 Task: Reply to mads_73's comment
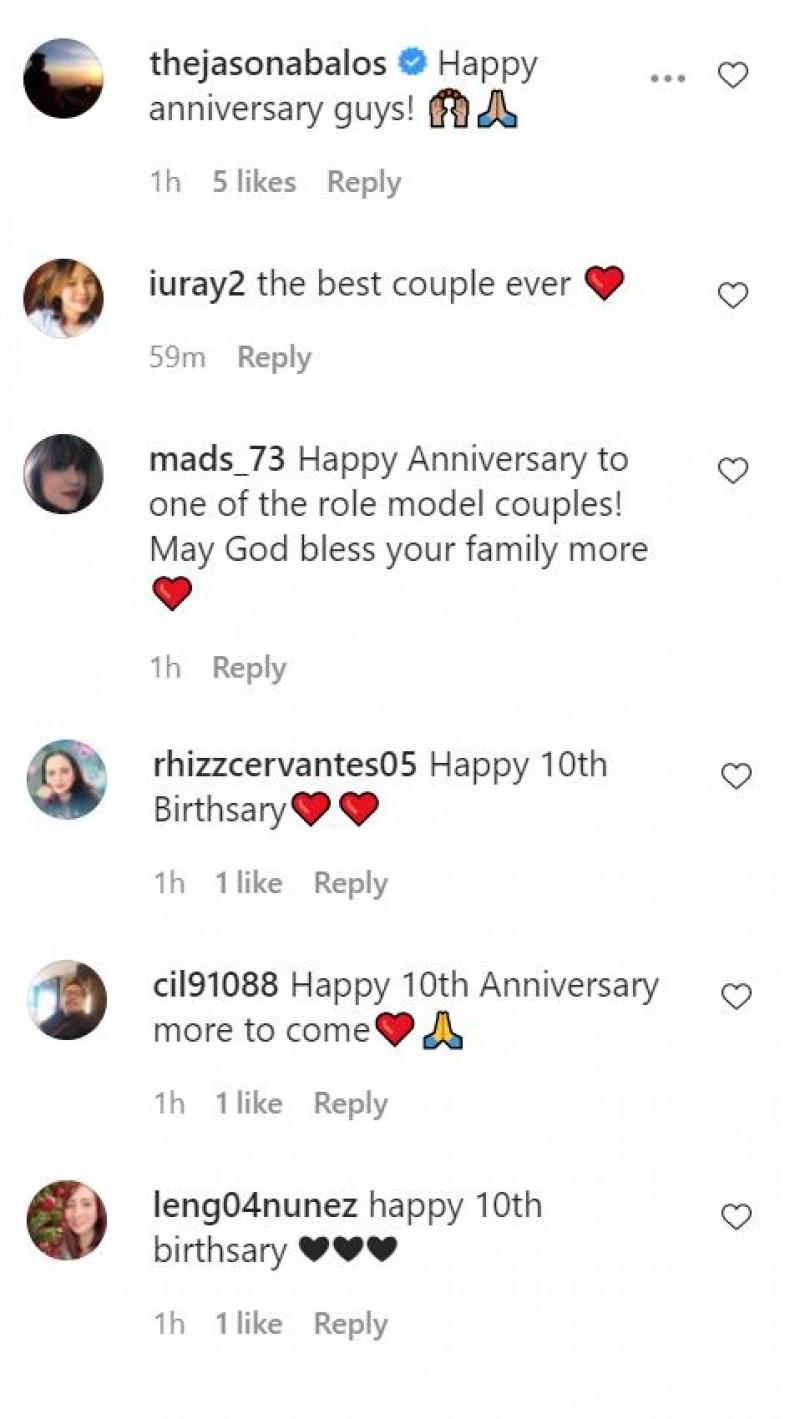point(249,667)
